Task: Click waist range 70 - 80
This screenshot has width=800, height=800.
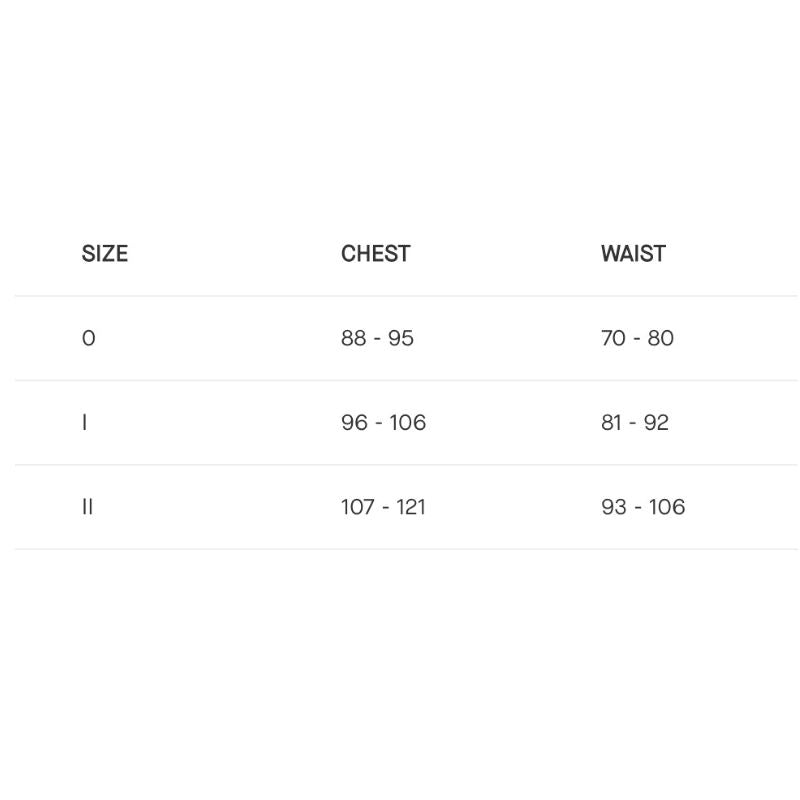Action: [x=637, y=338]
